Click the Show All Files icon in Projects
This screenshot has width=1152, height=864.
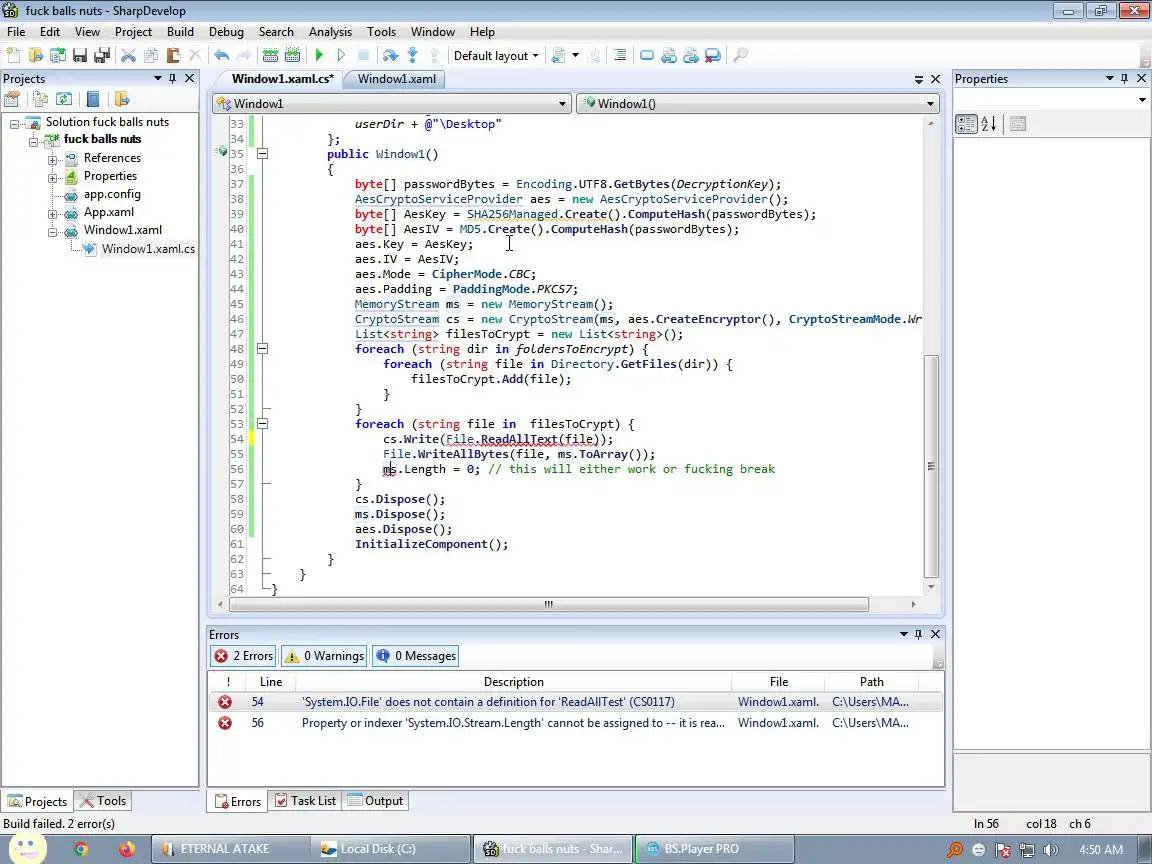(x=40, y=99)
